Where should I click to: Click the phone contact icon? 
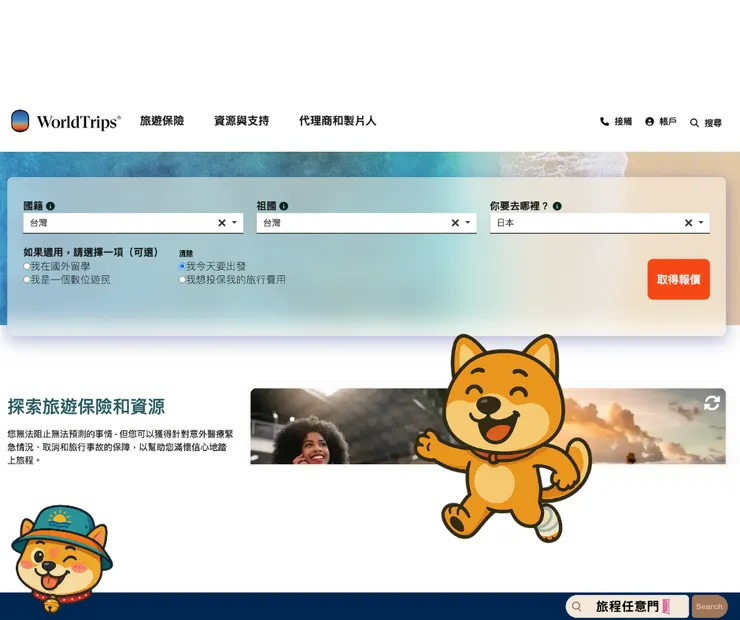click(x=604, y=121)
